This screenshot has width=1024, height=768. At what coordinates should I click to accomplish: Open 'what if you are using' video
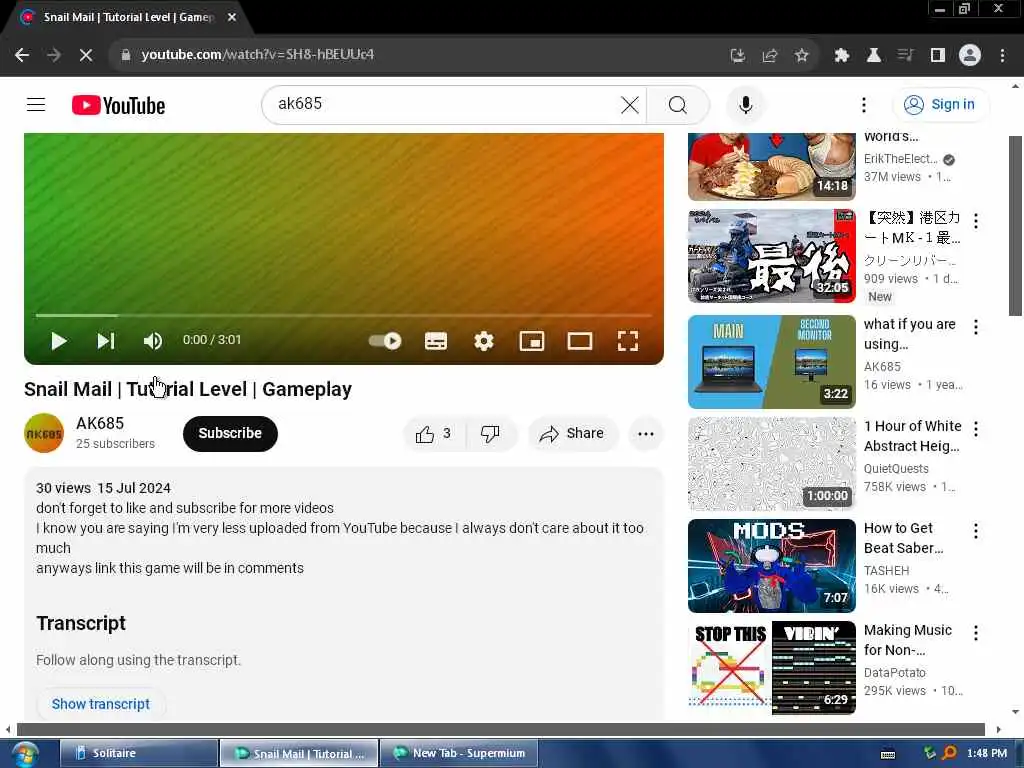(771, 362)
